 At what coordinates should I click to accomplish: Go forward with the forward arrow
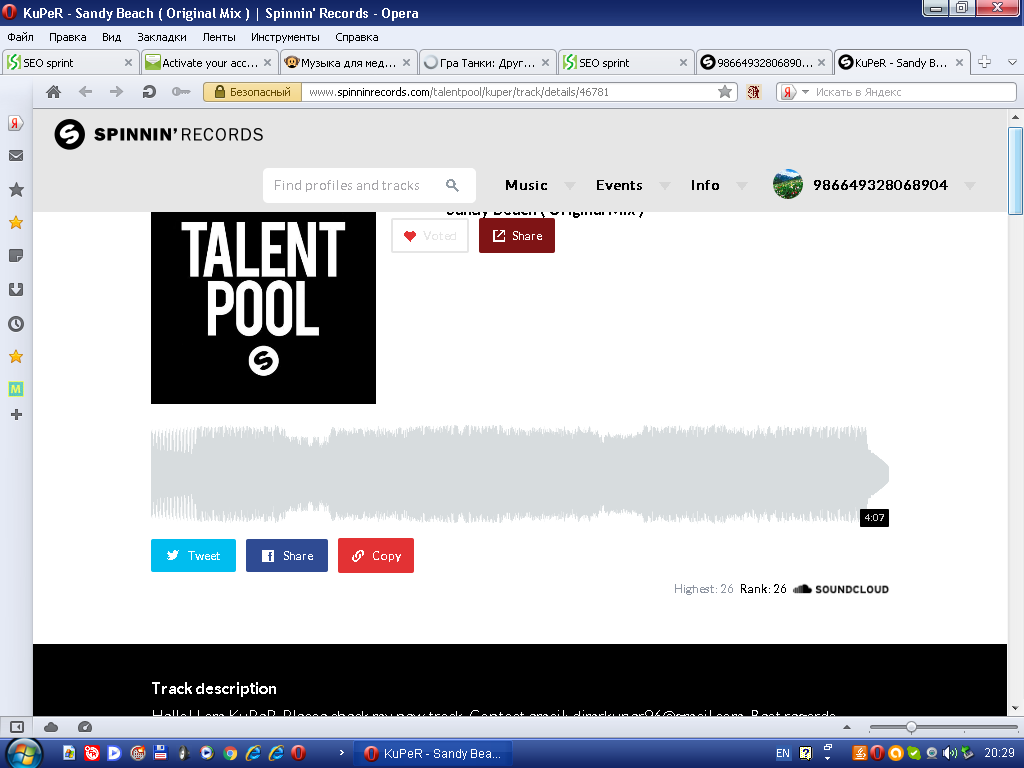coord(116,92)
